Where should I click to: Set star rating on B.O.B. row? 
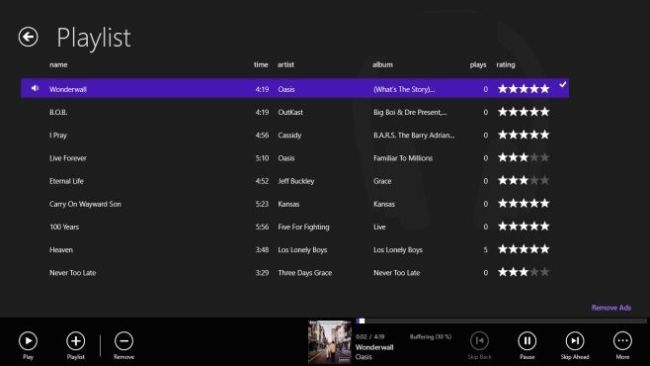(x=524, y=112)
